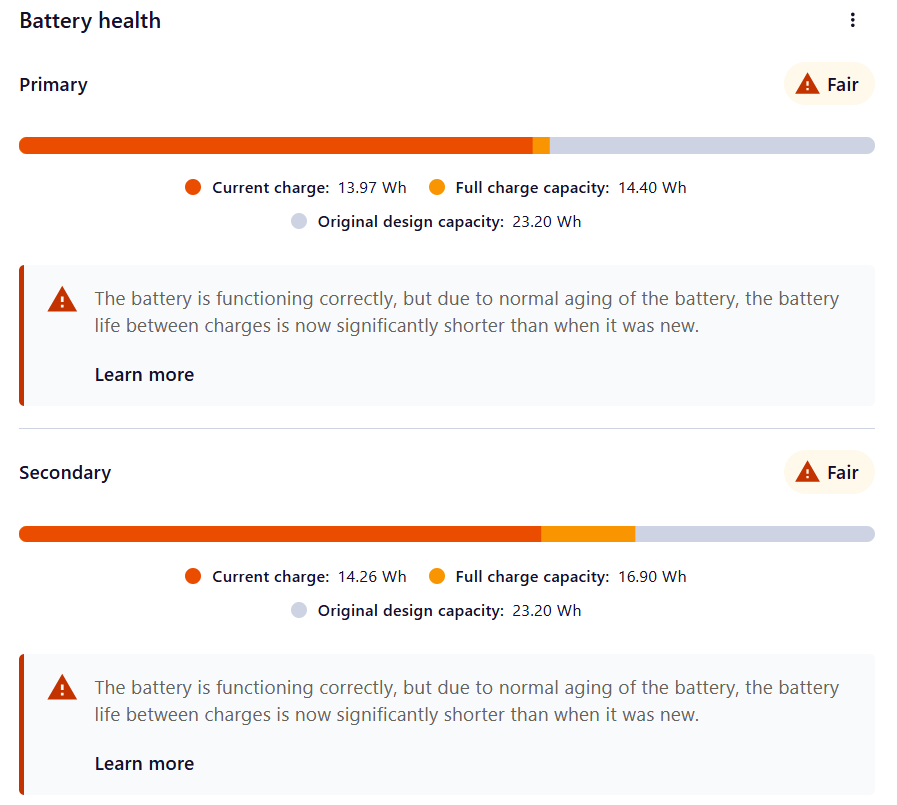
Task: Open the Battery health three-dot menu
Action: (852, 21)
